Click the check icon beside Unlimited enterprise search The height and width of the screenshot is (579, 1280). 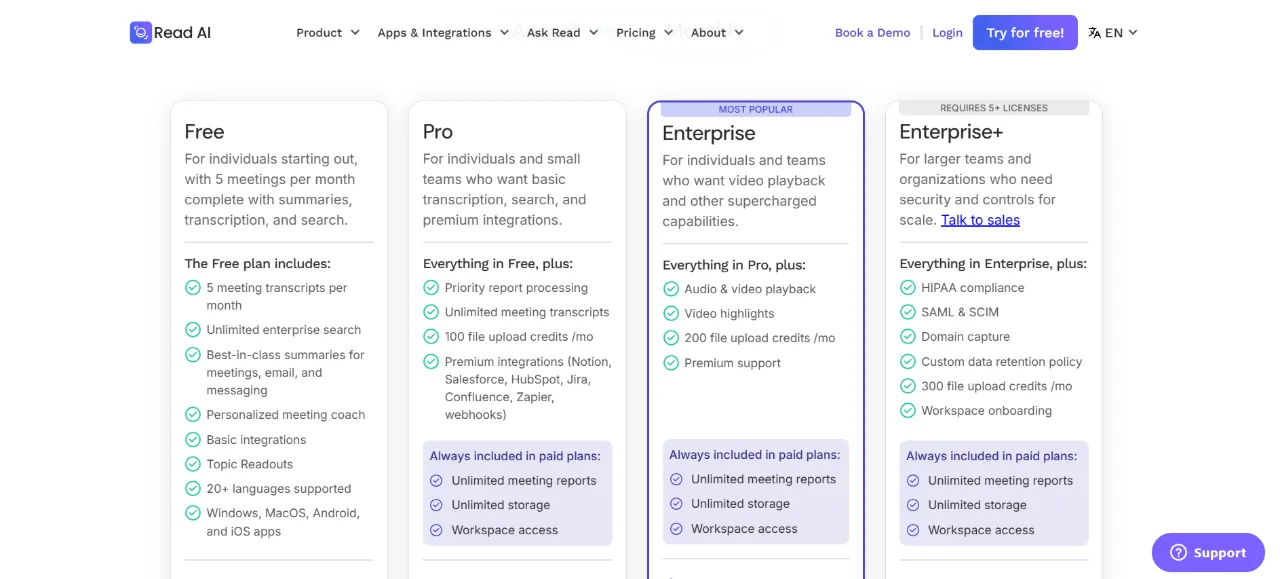point(193,329)
